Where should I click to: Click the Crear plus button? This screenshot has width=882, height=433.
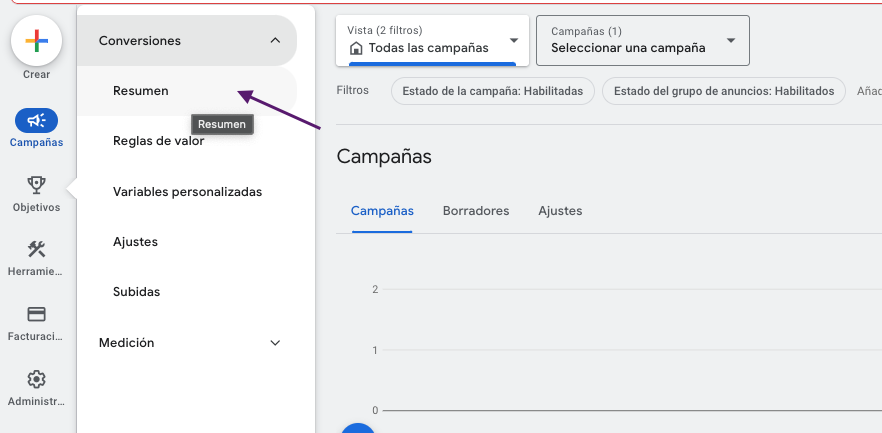click(36, 41)
